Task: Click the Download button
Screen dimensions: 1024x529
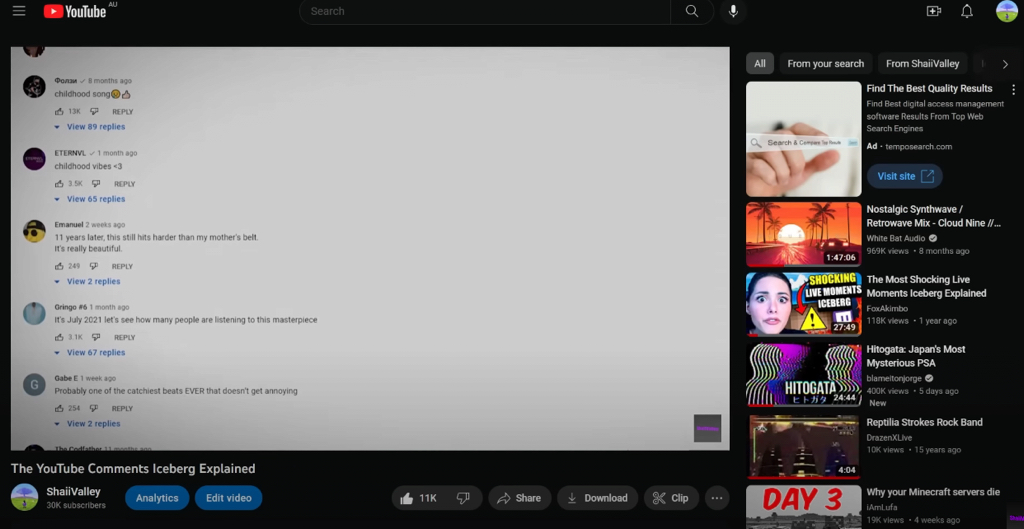Action: pos(597,498)
